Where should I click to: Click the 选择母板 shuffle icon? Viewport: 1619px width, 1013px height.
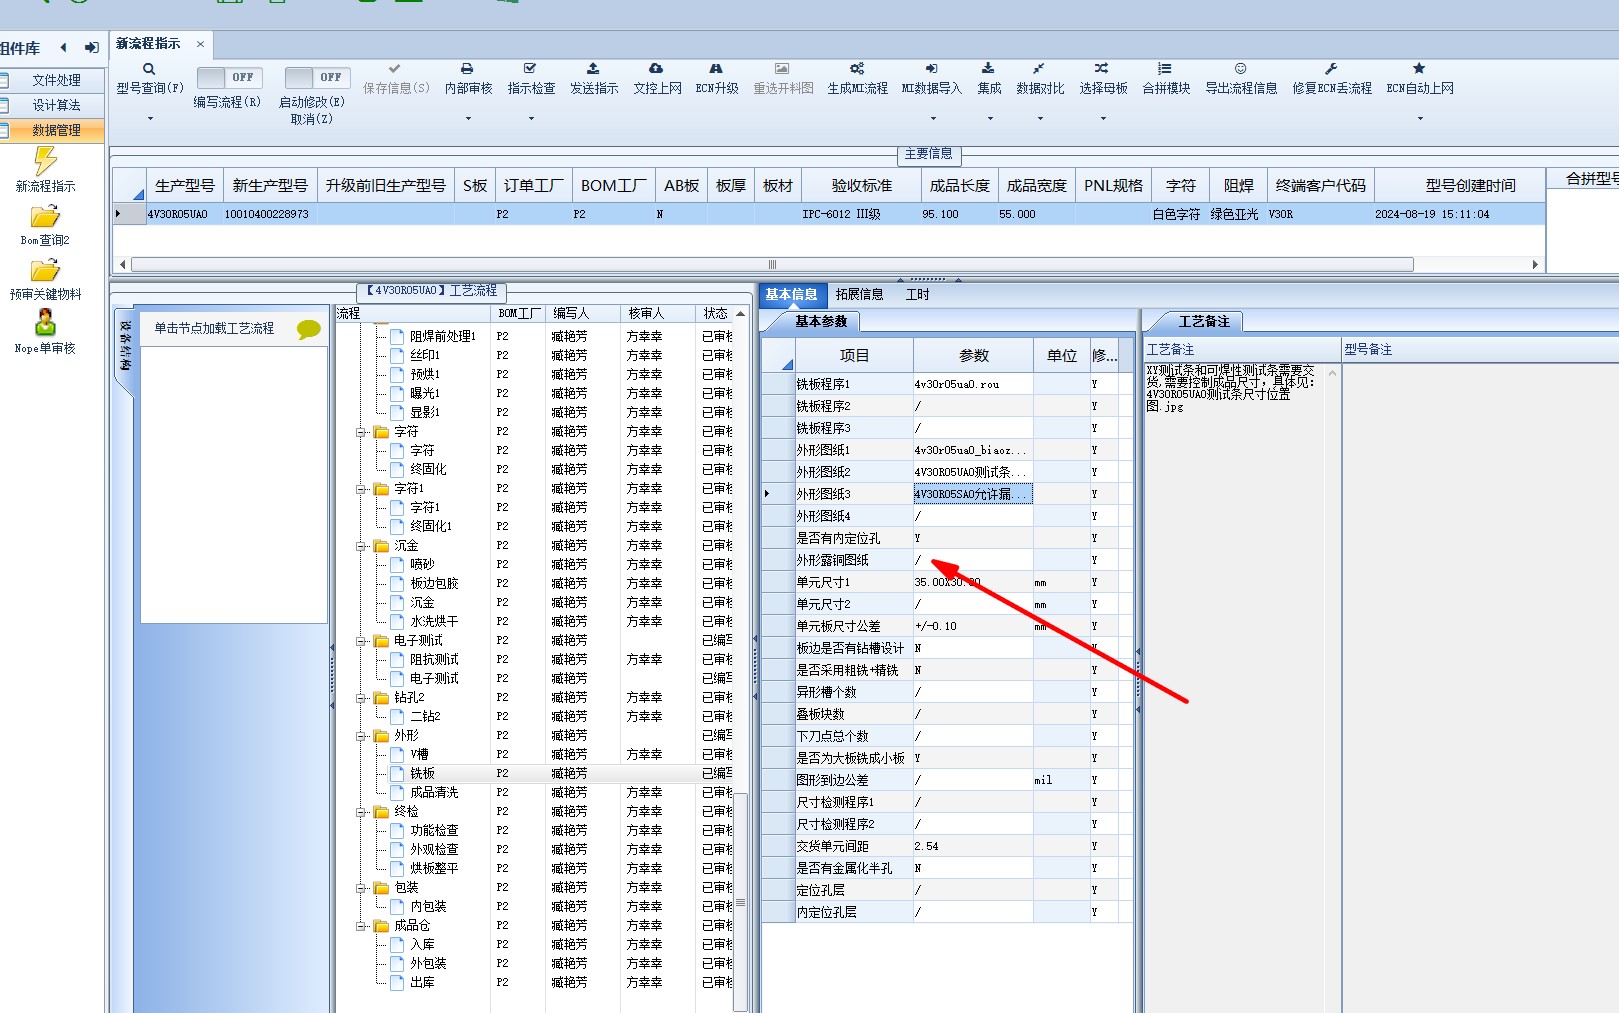[x=1102, y=69]
